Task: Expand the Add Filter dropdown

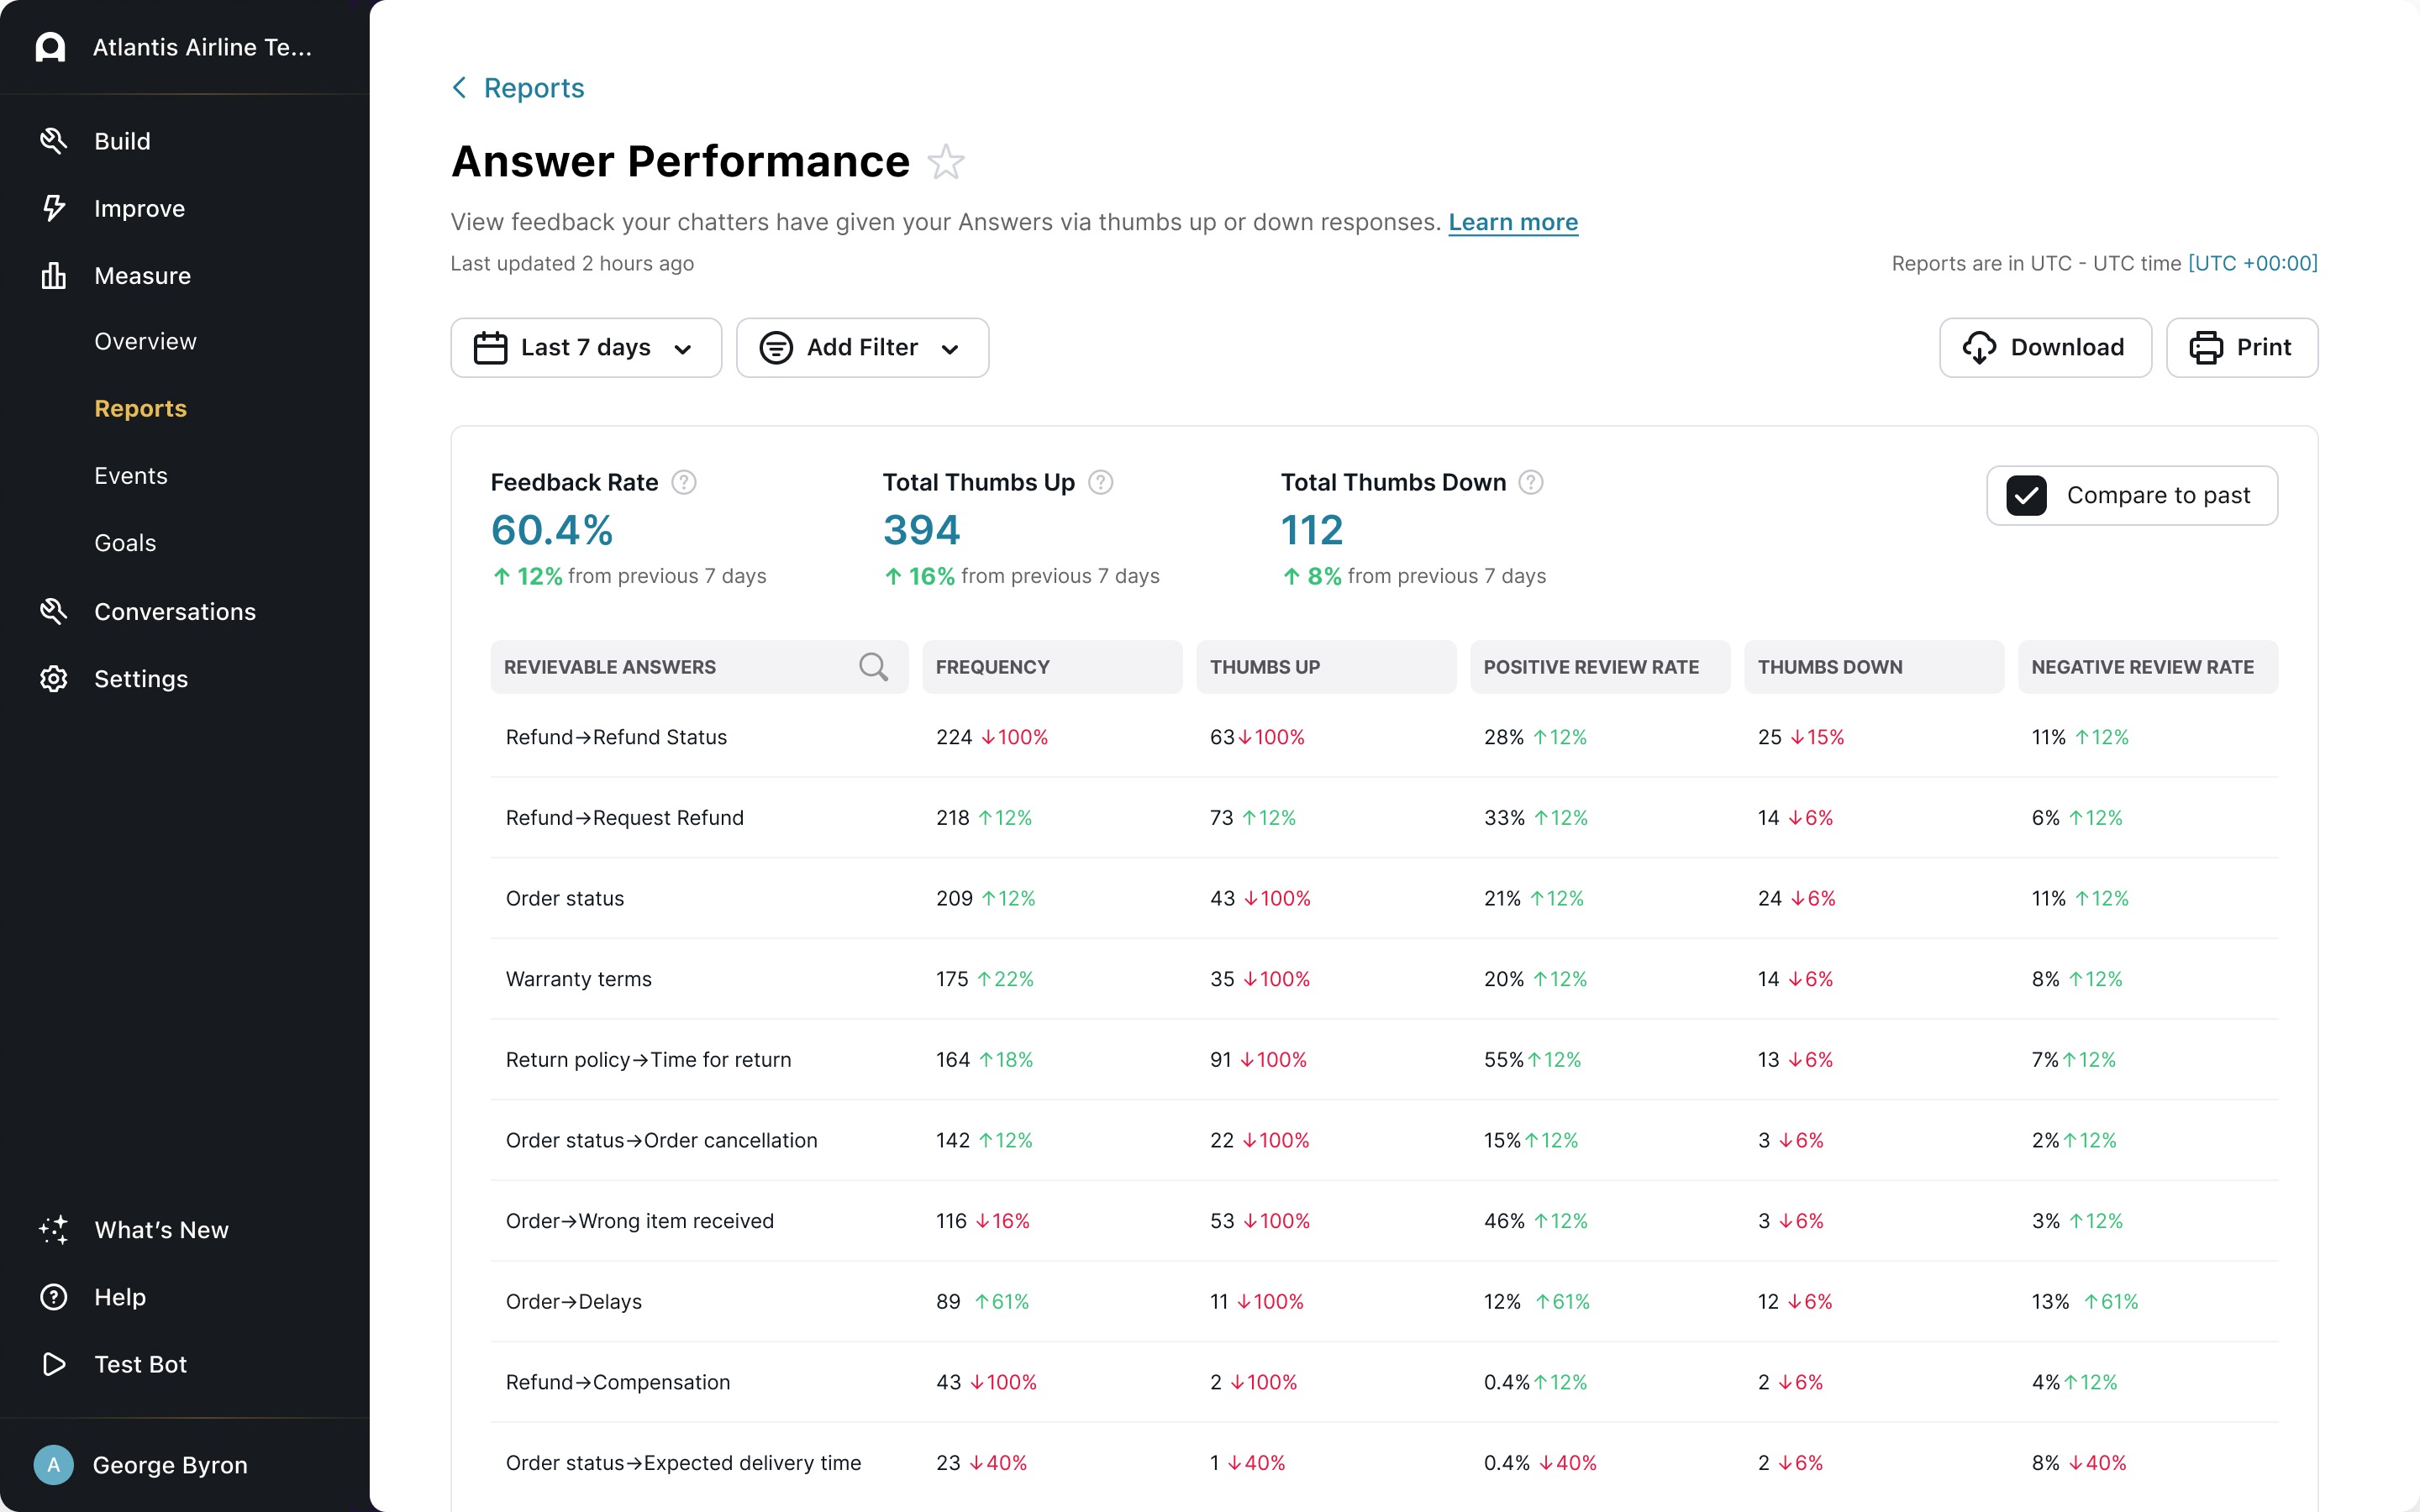Action: 862,348
